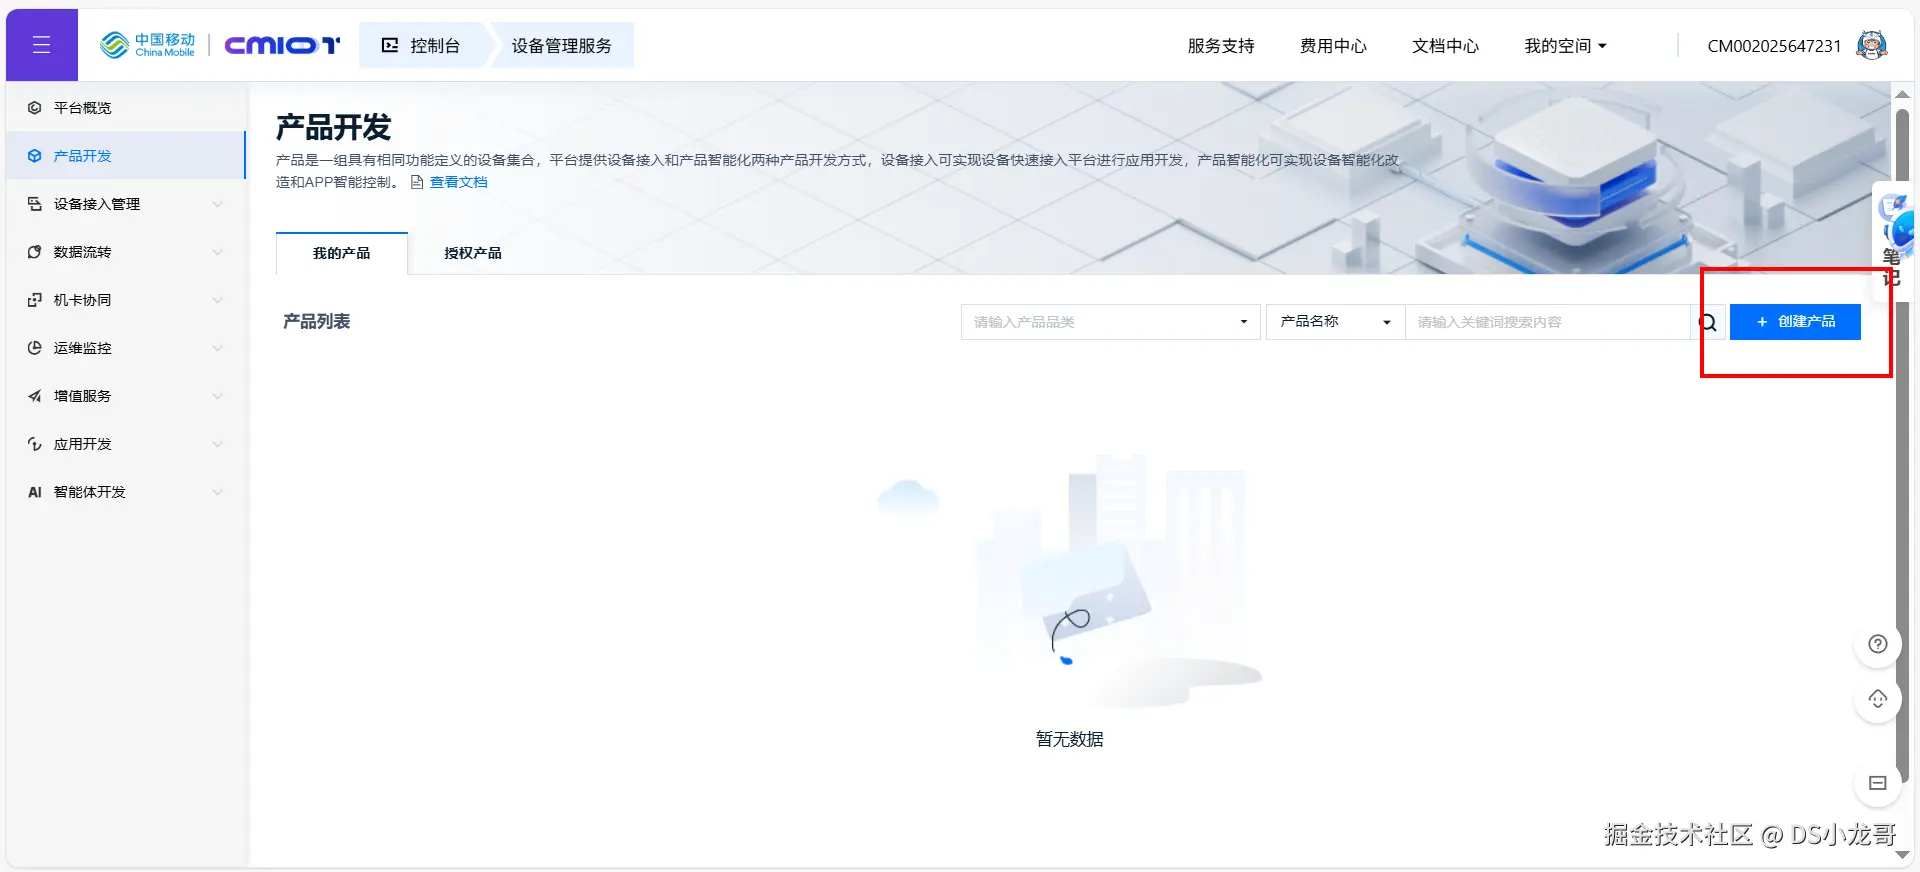
Task: Open 服务支持 in the top navigation
Action: click(1221, 46)
